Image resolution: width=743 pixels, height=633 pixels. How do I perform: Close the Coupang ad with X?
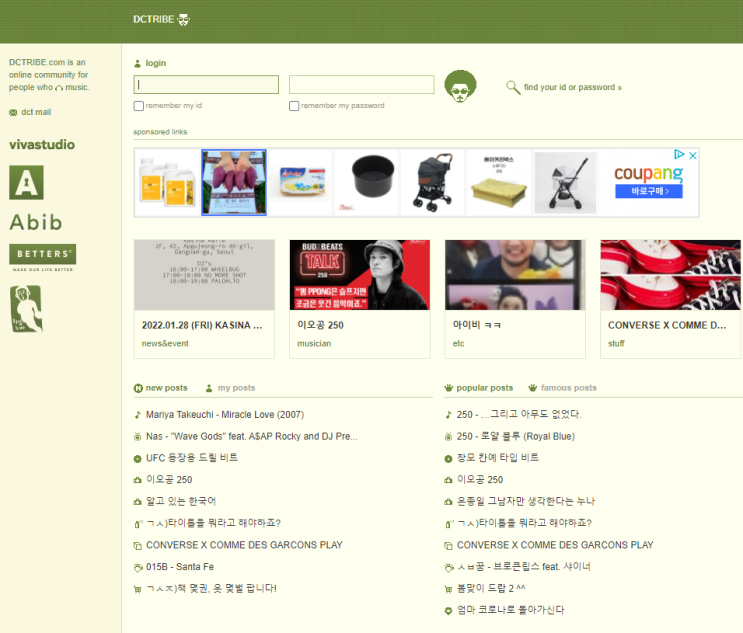pos(693,155)
